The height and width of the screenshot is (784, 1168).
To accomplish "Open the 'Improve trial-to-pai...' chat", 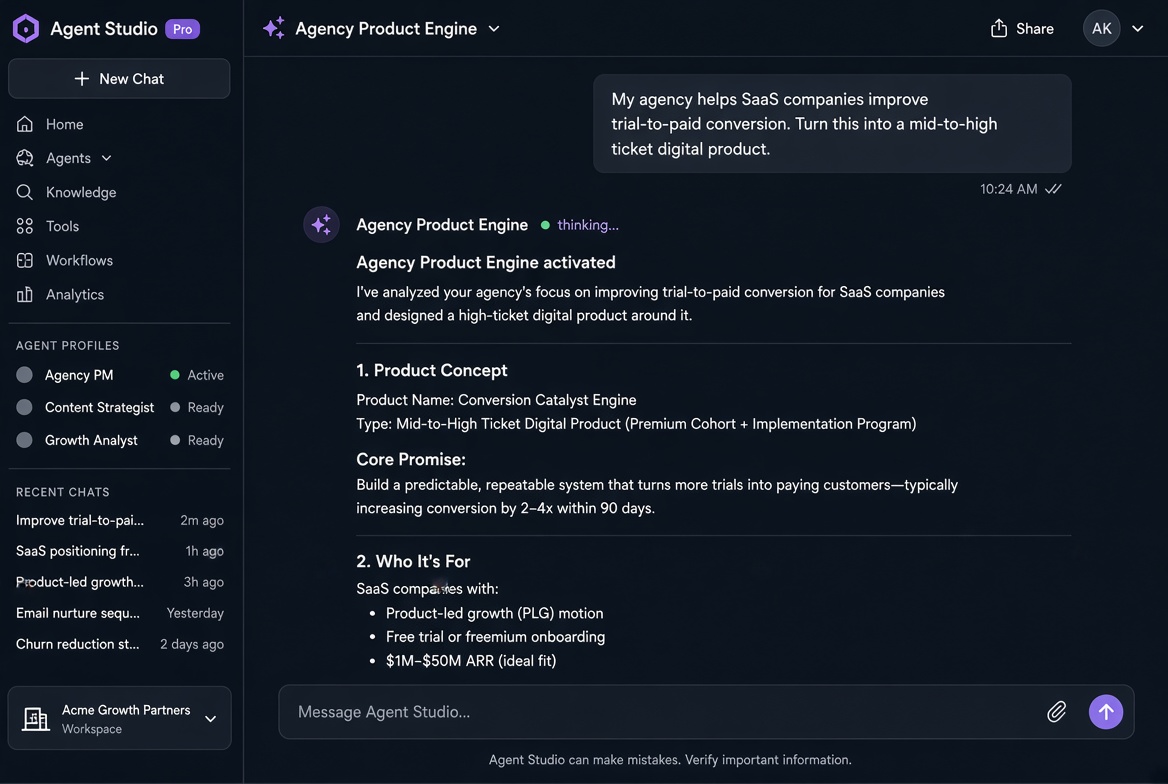I will (x=119, y=520).
